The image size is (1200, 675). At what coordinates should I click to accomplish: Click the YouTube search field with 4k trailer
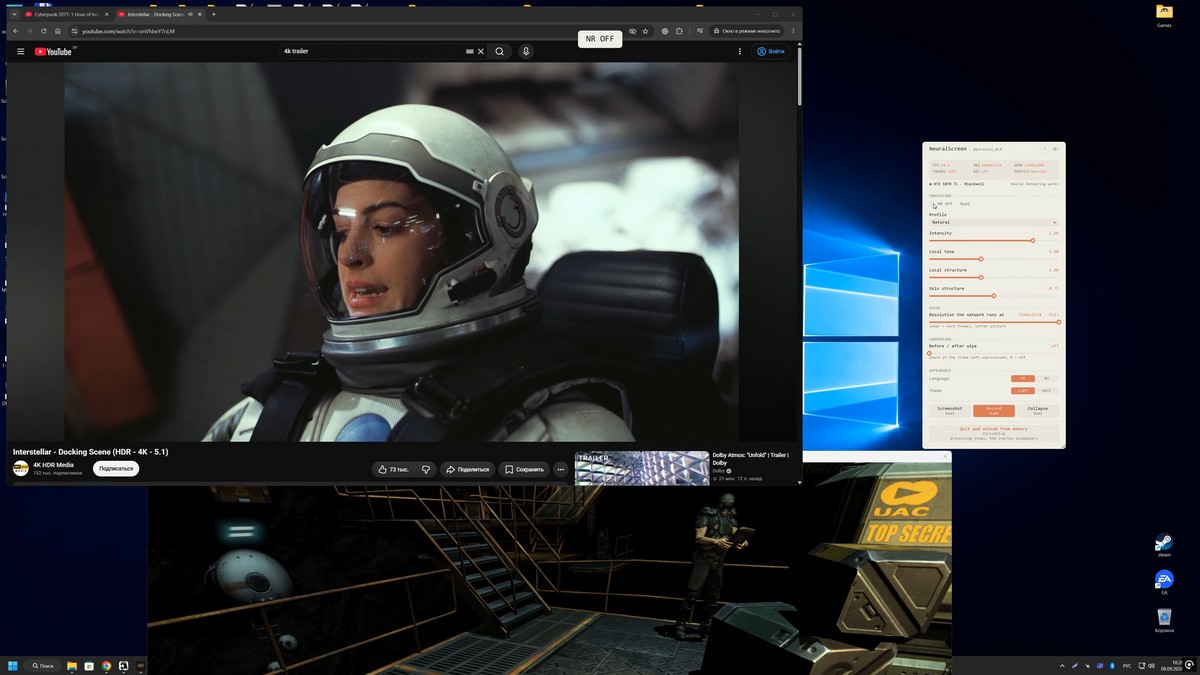[x=372, y=51]
